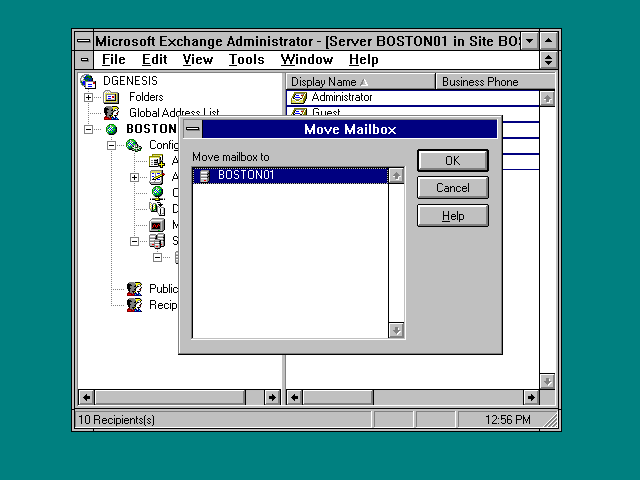
Task: Click the Addressing icon with plus expander
Action: 157,177
